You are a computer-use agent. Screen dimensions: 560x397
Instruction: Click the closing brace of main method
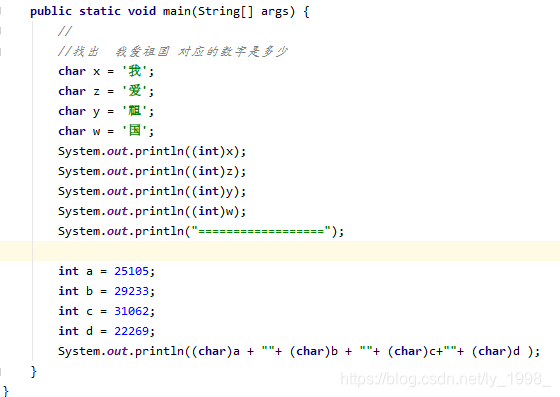click(x=34, y=372)
